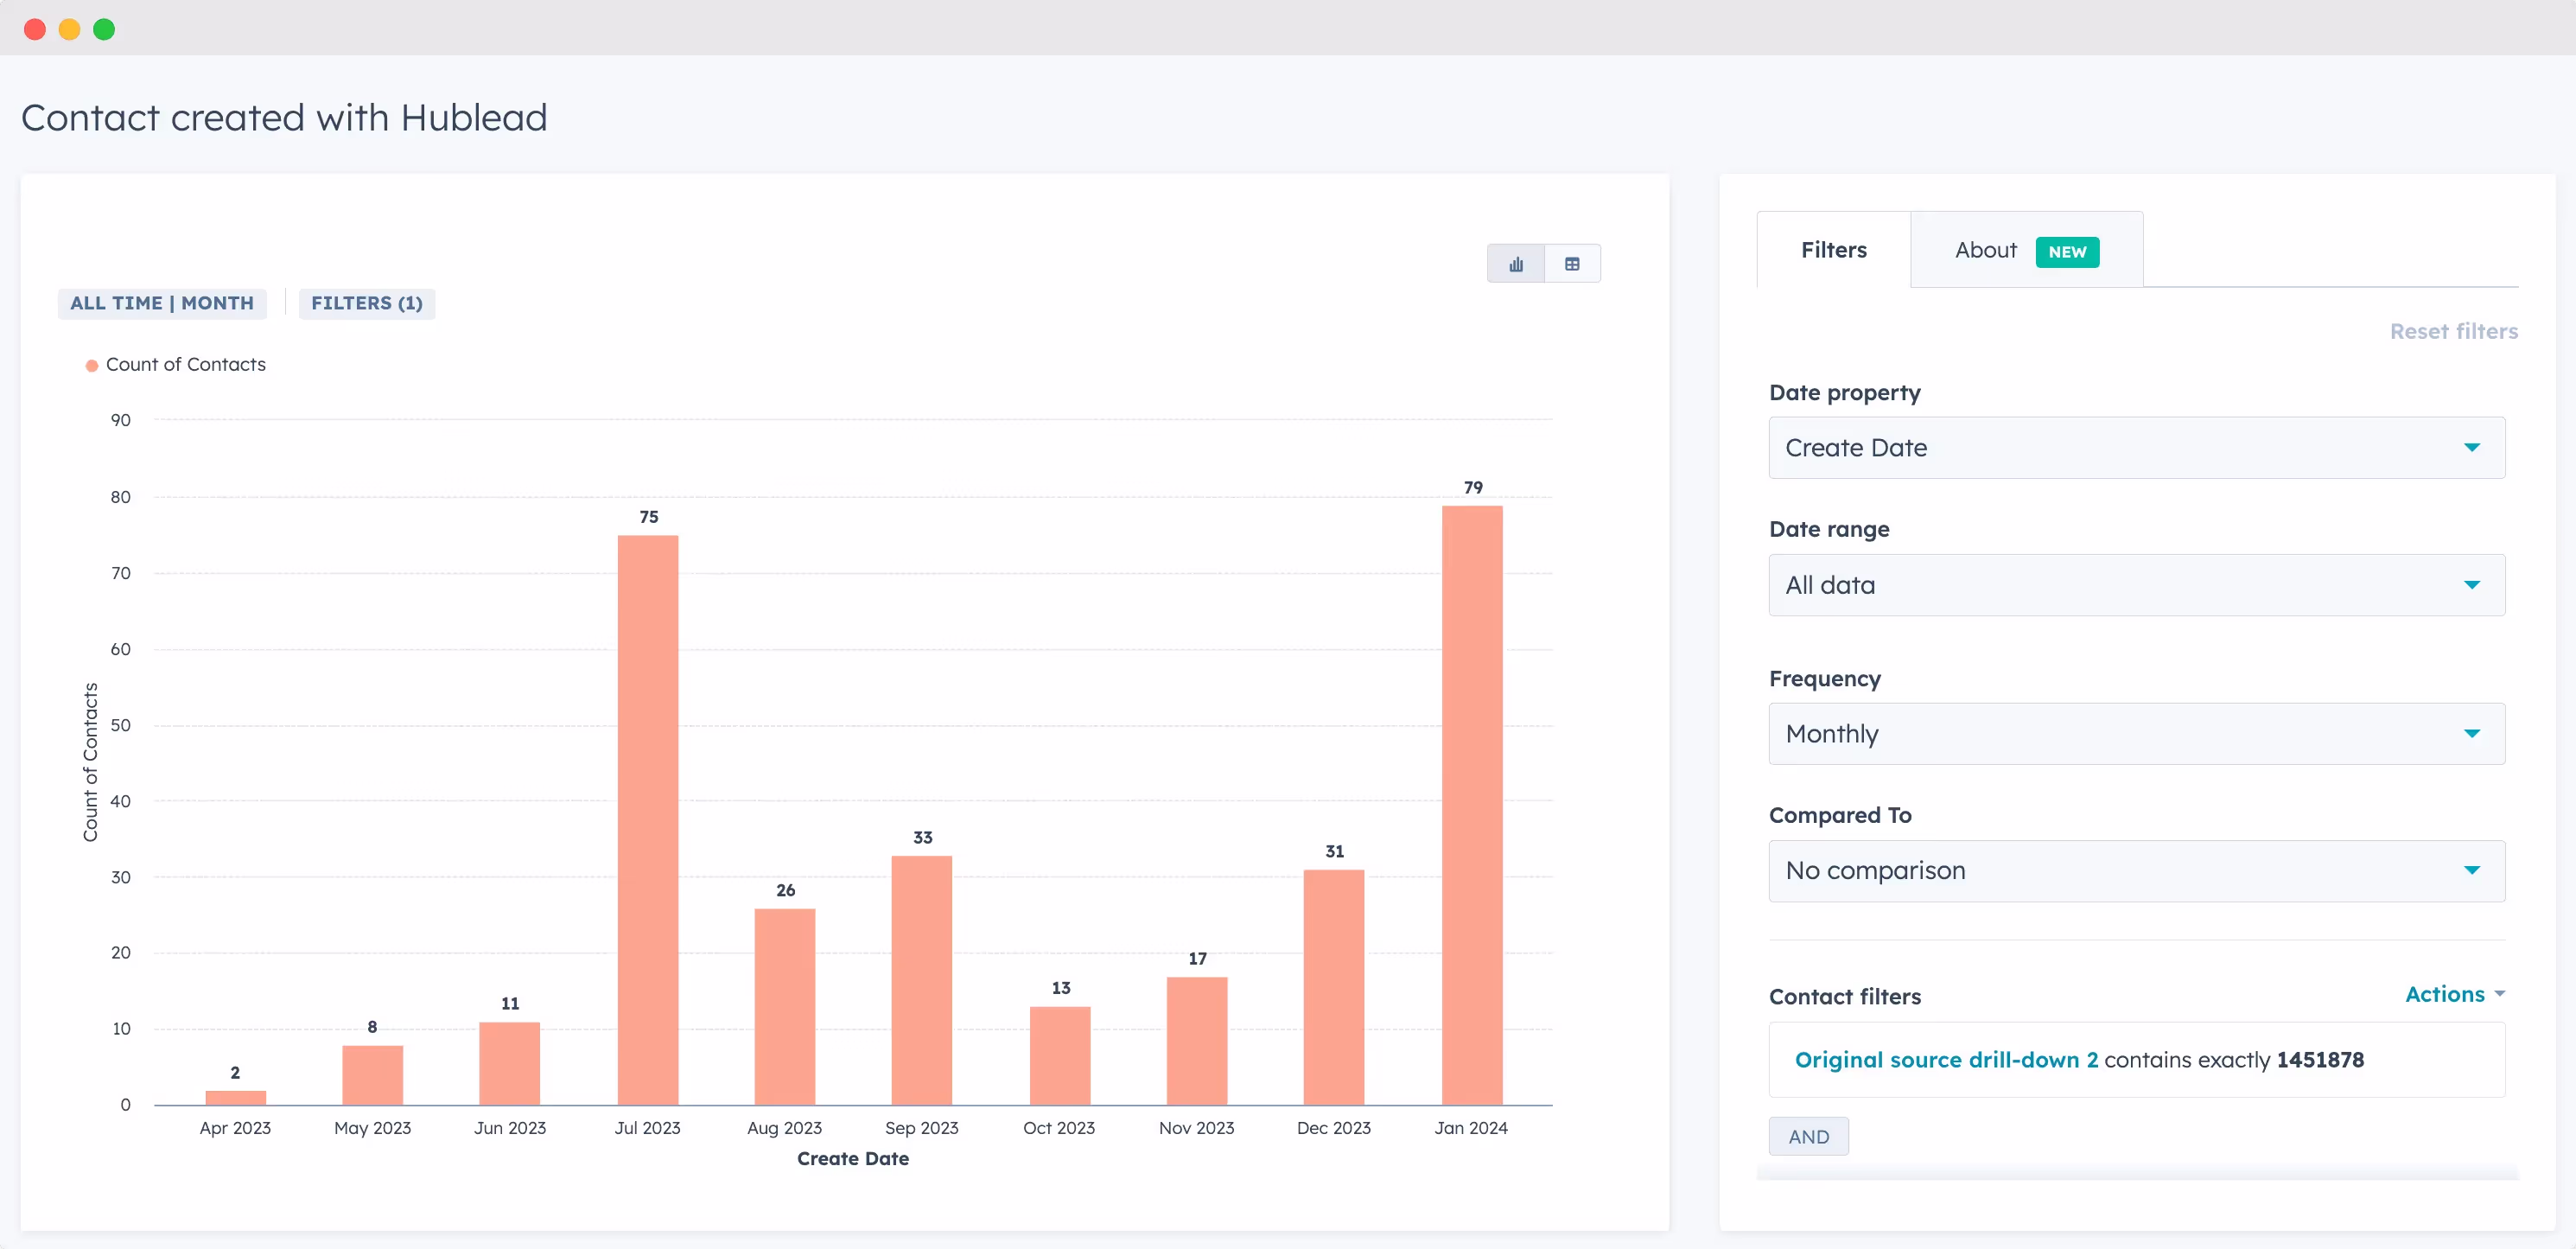2576x1249 pixels.
Task: Click the Jan 2024 axis label
Action: [x=1471, y=1128]
